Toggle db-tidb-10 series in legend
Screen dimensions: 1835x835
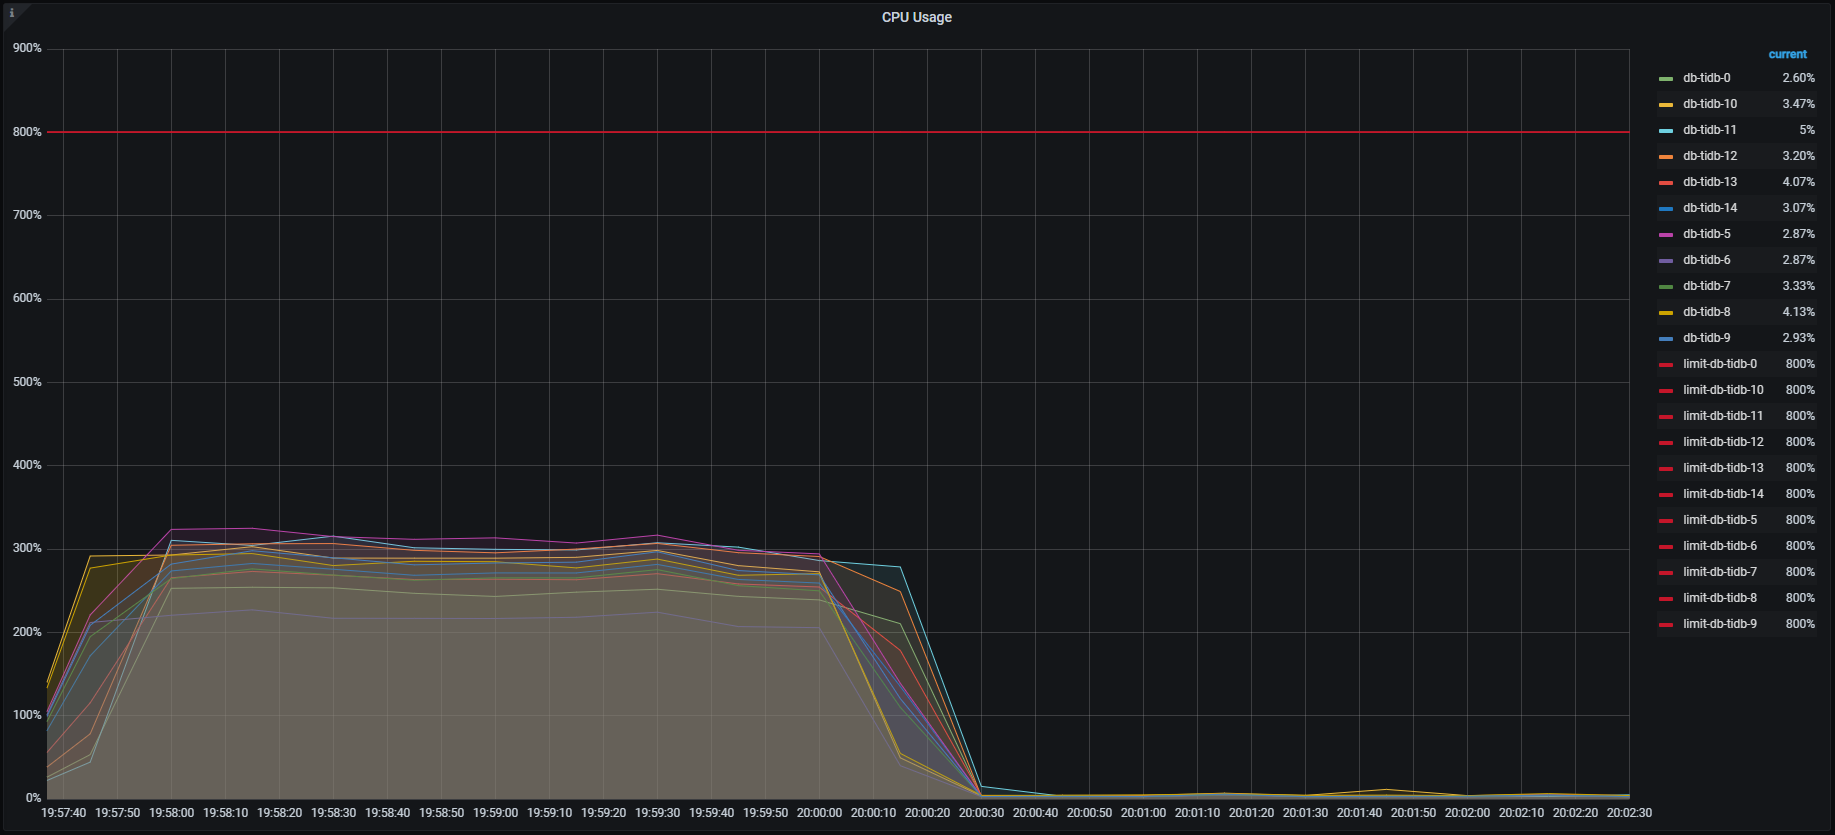tap(1710, 104)
